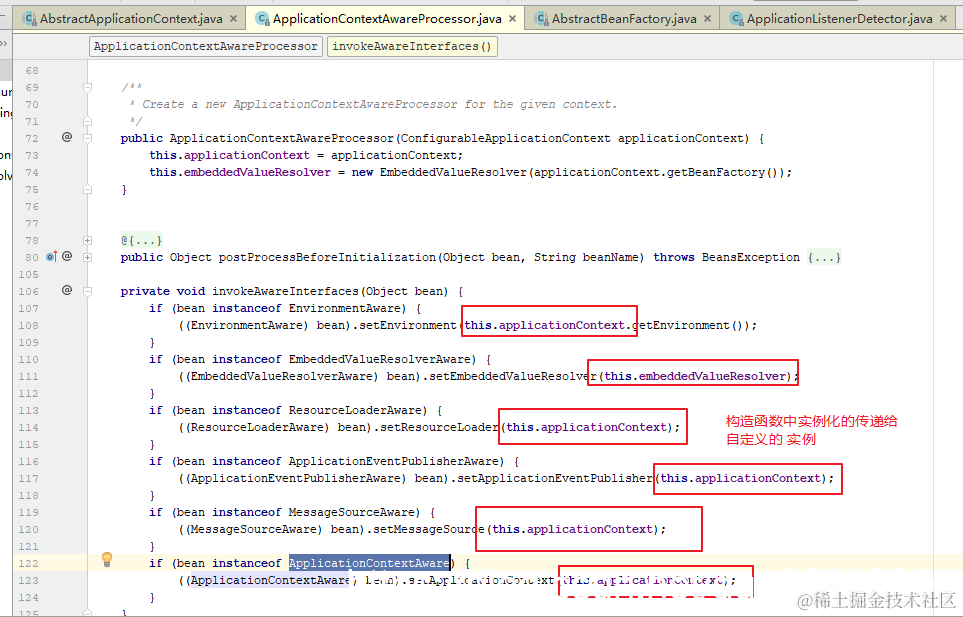
Task: Click postProcessBeforeInitialization method name on line 80
Action: tap(327, 257)
